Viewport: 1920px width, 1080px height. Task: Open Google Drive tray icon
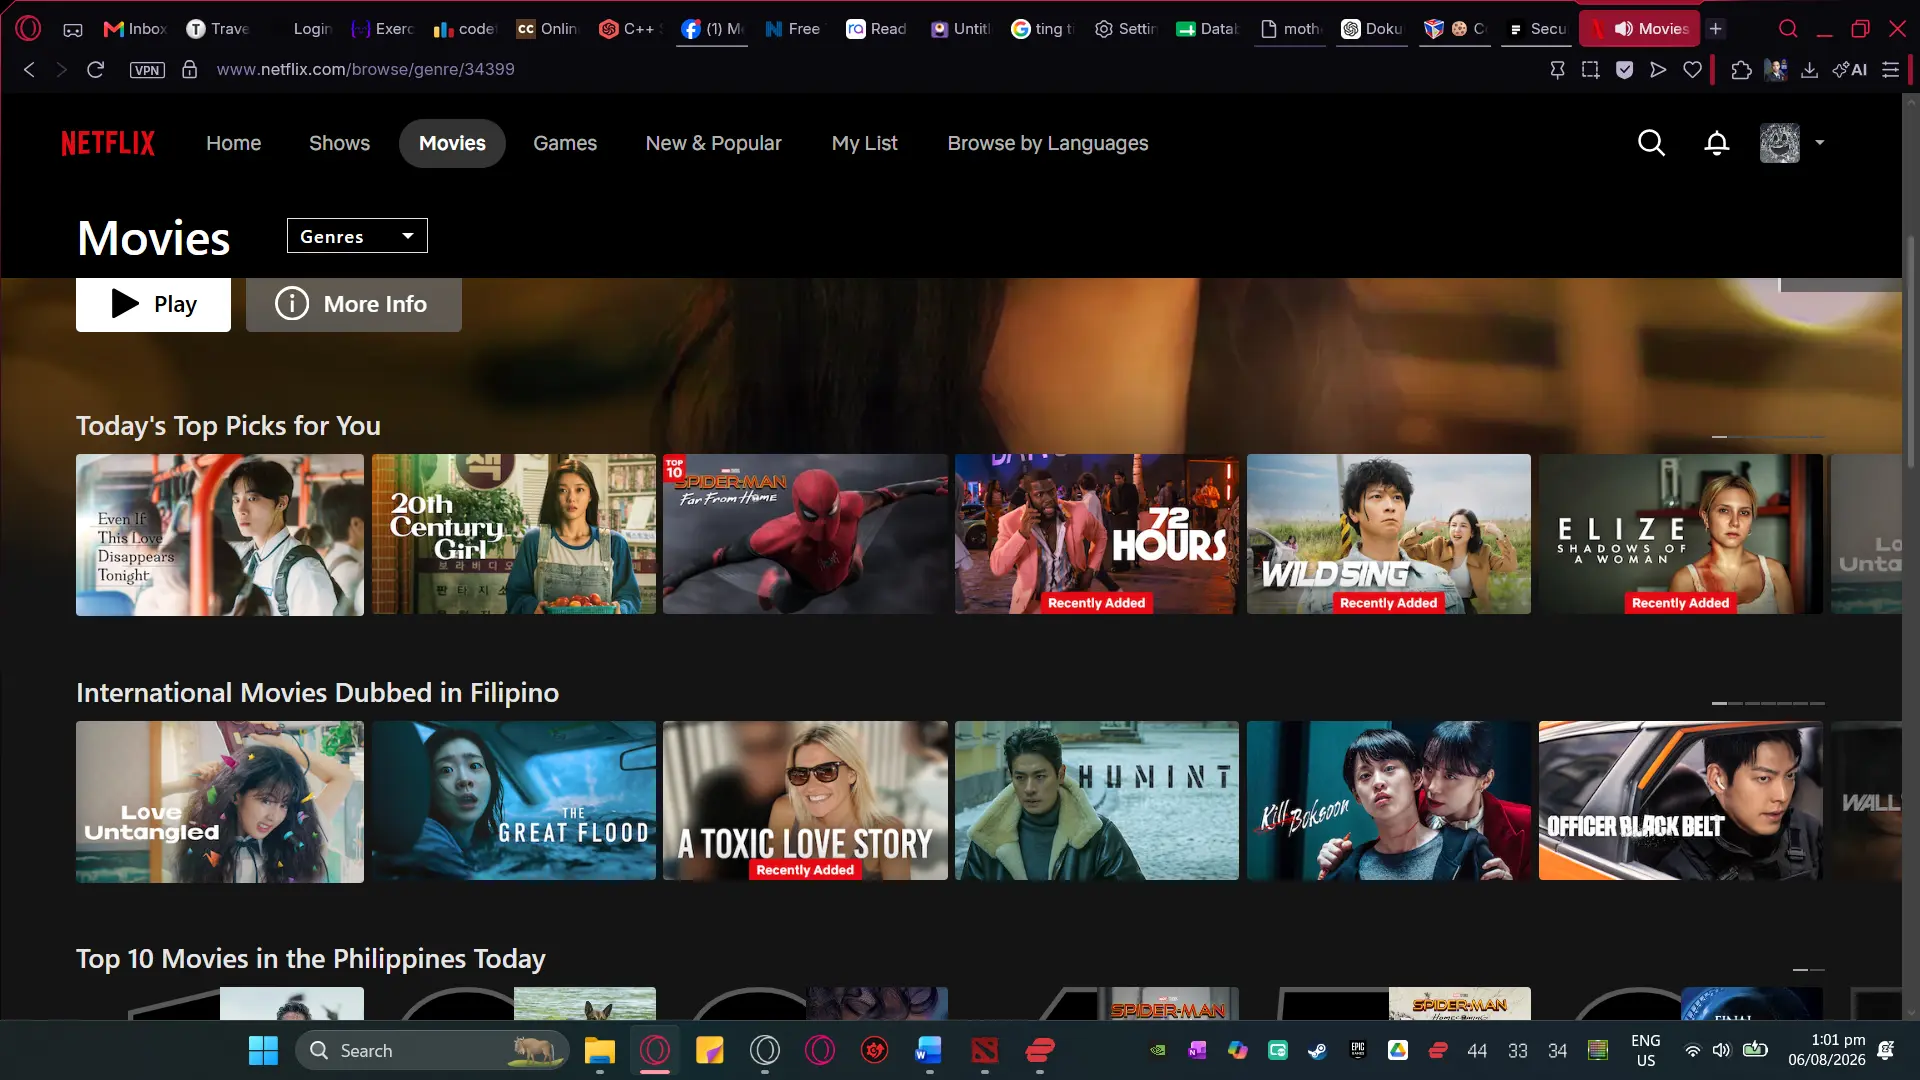(x=1398, y=1050)
